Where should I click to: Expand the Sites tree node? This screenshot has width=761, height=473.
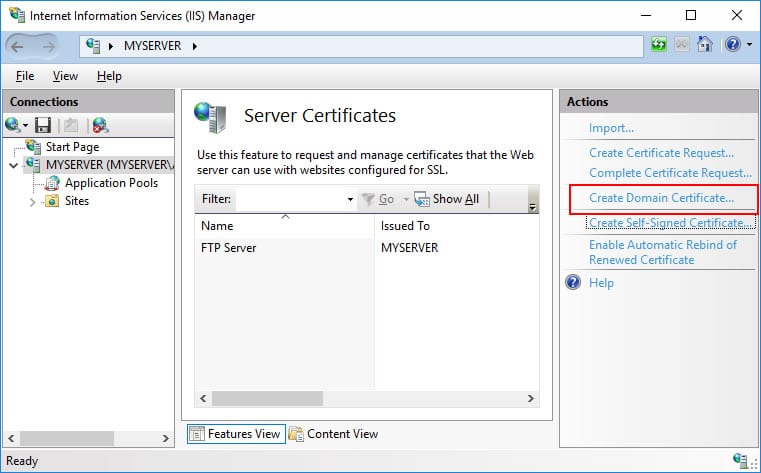[32, 201]
